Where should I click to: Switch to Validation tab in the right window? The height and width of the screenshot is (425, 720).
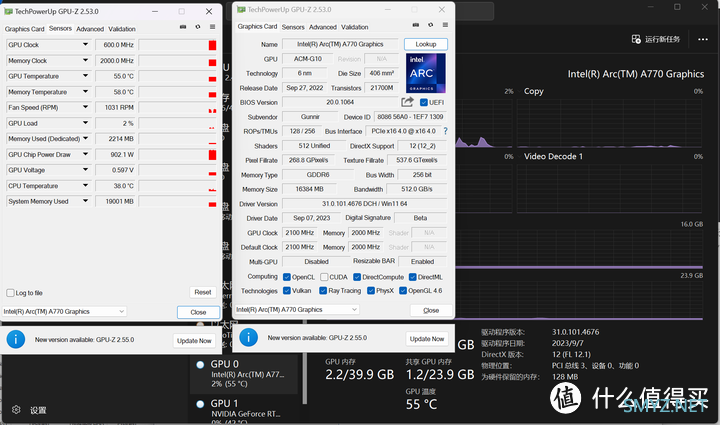(354, 27)
